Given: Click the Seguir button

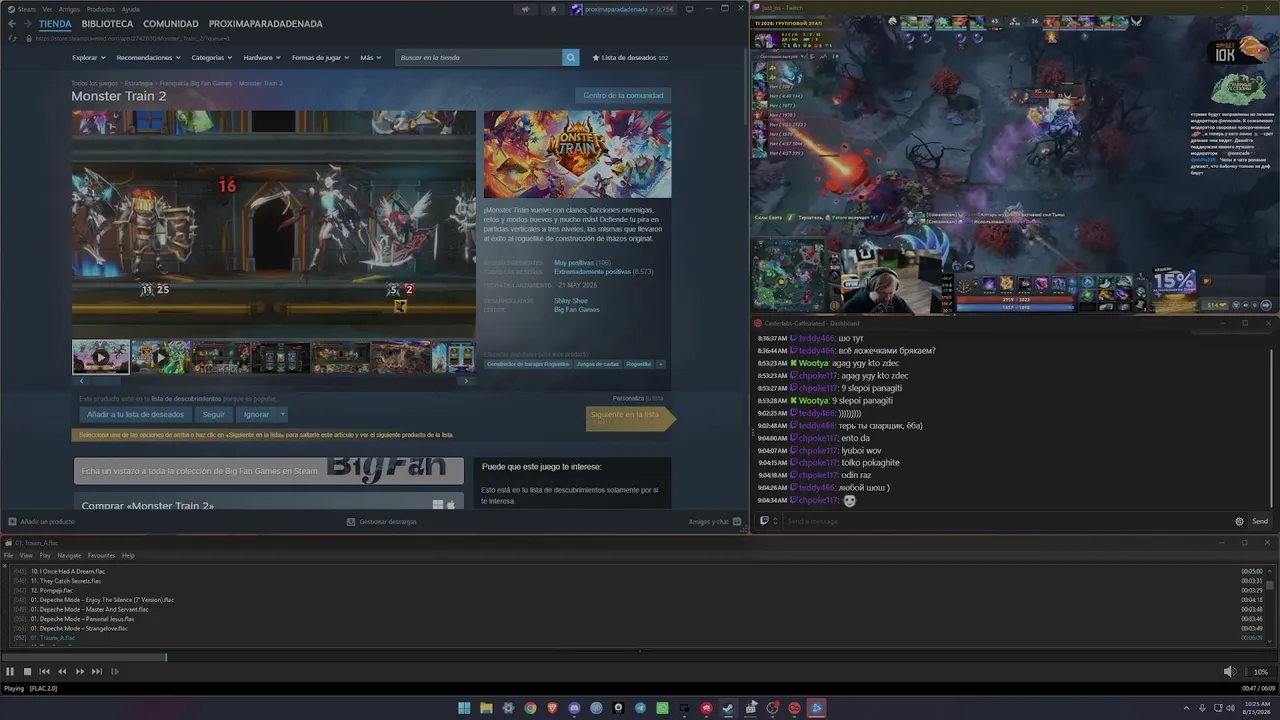Looking at the screenshot, I should coord(214,414).
